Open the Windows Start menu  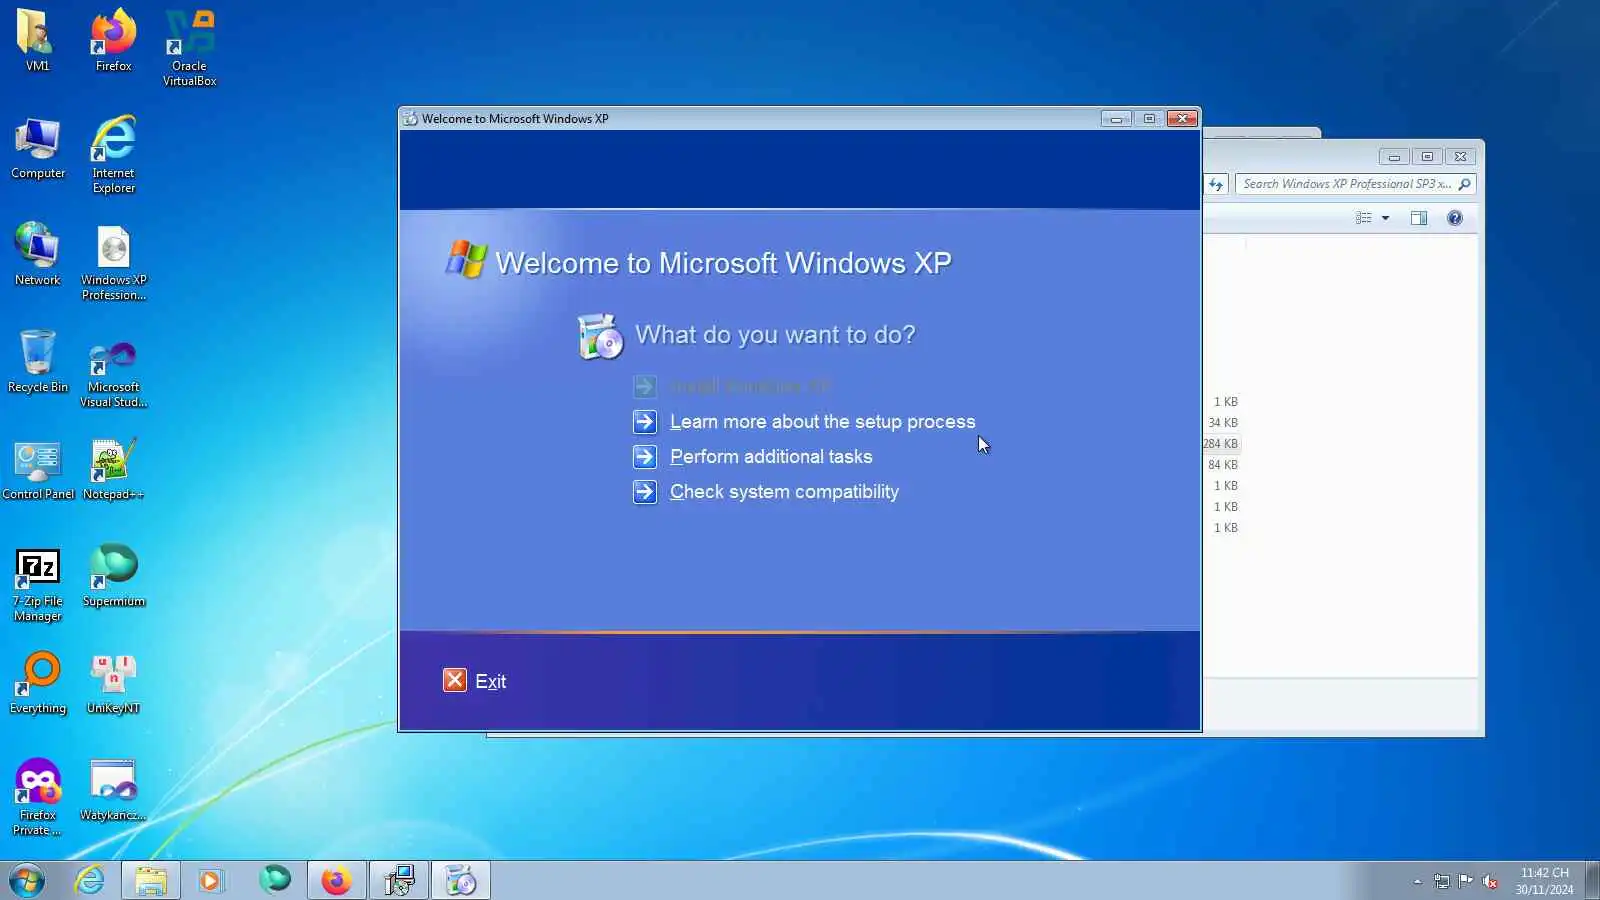[x=27, y=880]
